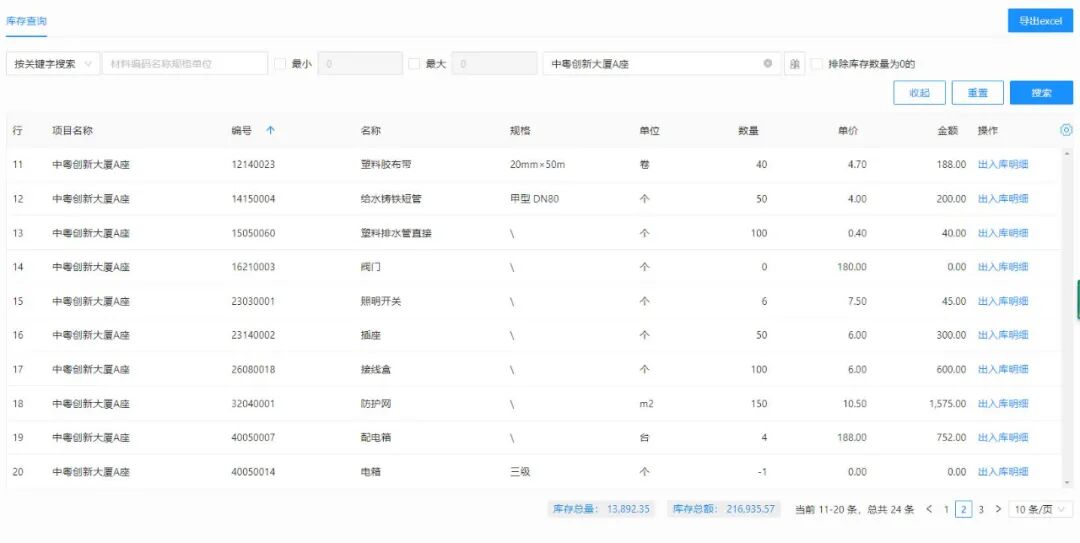
Task: Click the 单位 column header
Action: click(650, 130)
